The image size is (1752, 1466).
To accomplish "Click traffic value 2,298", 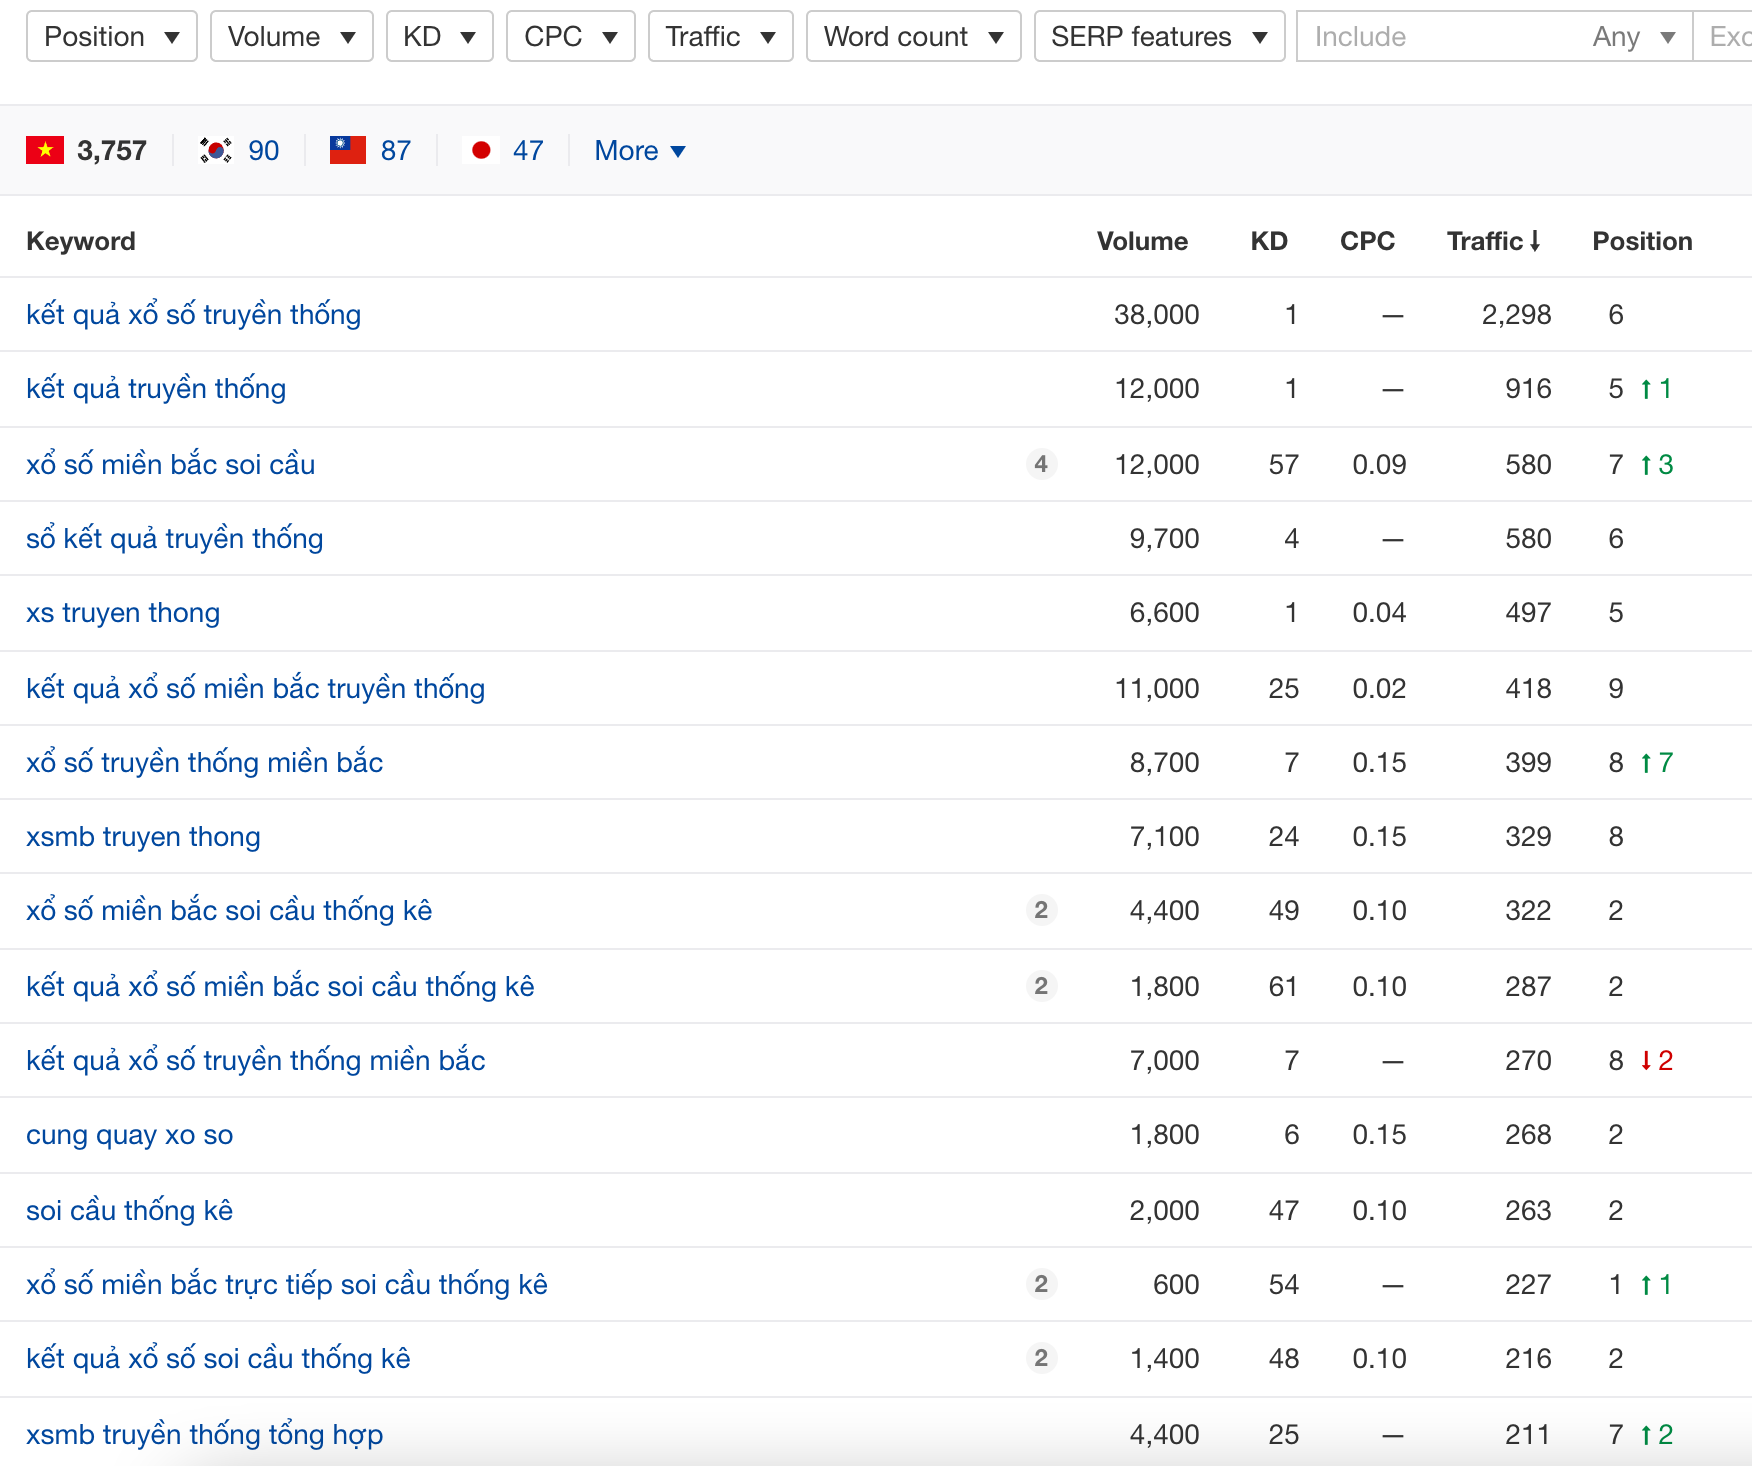I will pyautogui.click(x=1516, y=314).
